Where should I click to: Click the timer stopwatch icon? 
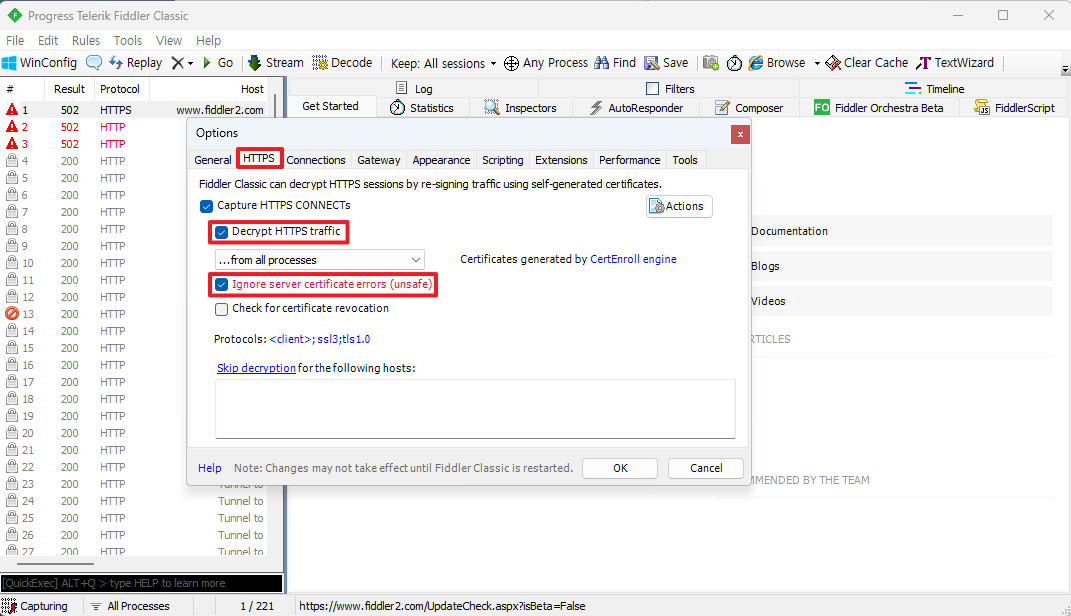734,63
